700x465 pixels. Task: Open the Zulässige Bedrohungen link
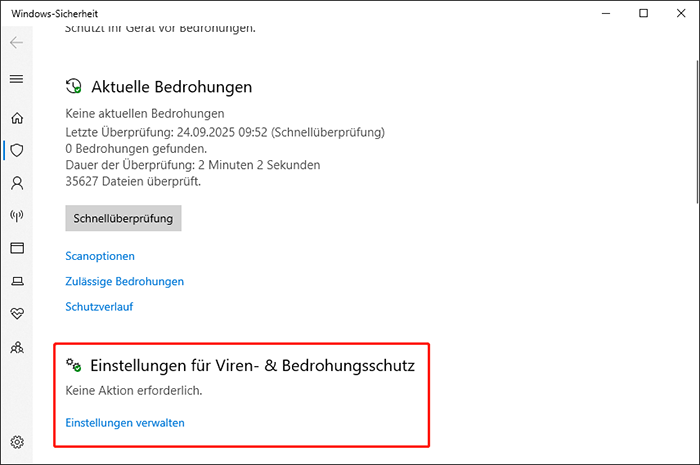pos(124,281)
